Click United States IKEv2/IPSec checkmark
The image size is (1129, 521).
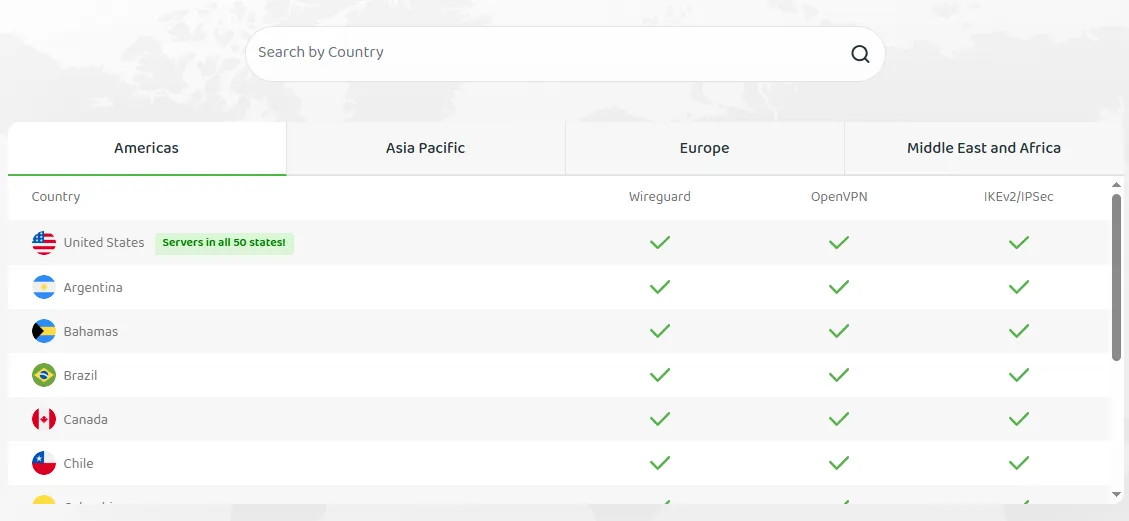pos(1018,243)
